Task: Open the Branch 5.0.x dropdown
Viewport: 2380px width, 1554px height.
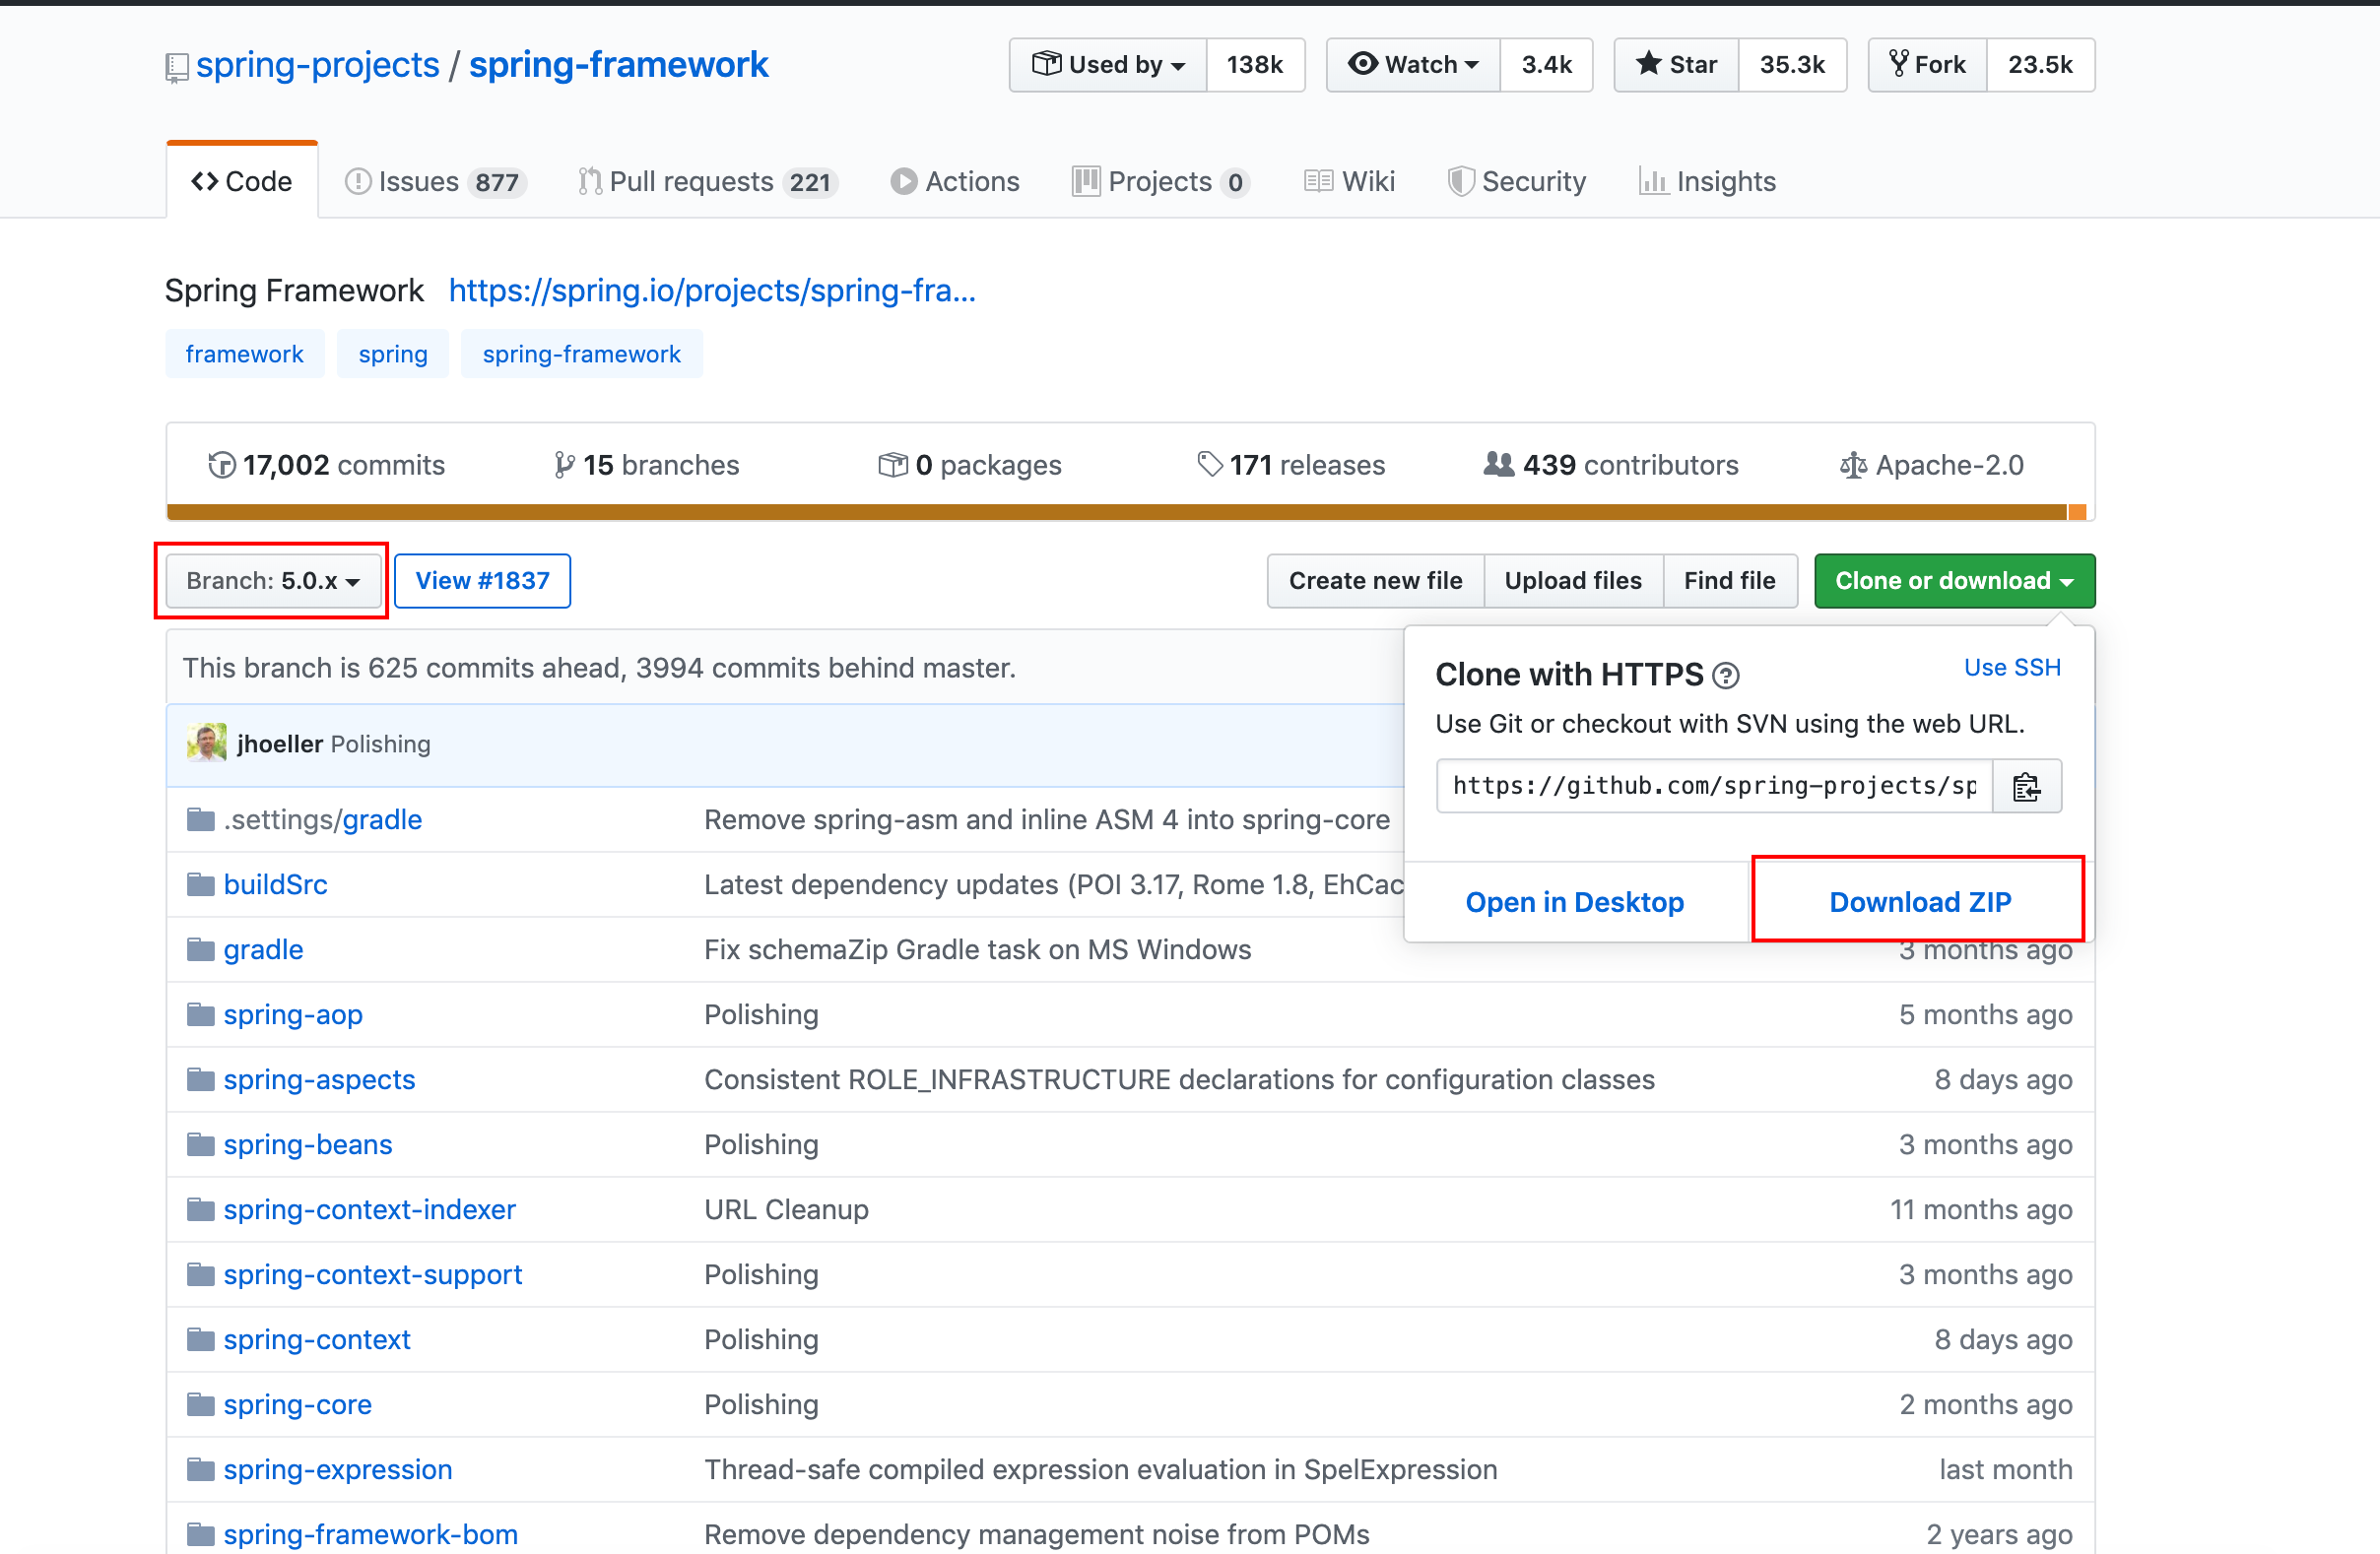Action: (x=271, y=580)
